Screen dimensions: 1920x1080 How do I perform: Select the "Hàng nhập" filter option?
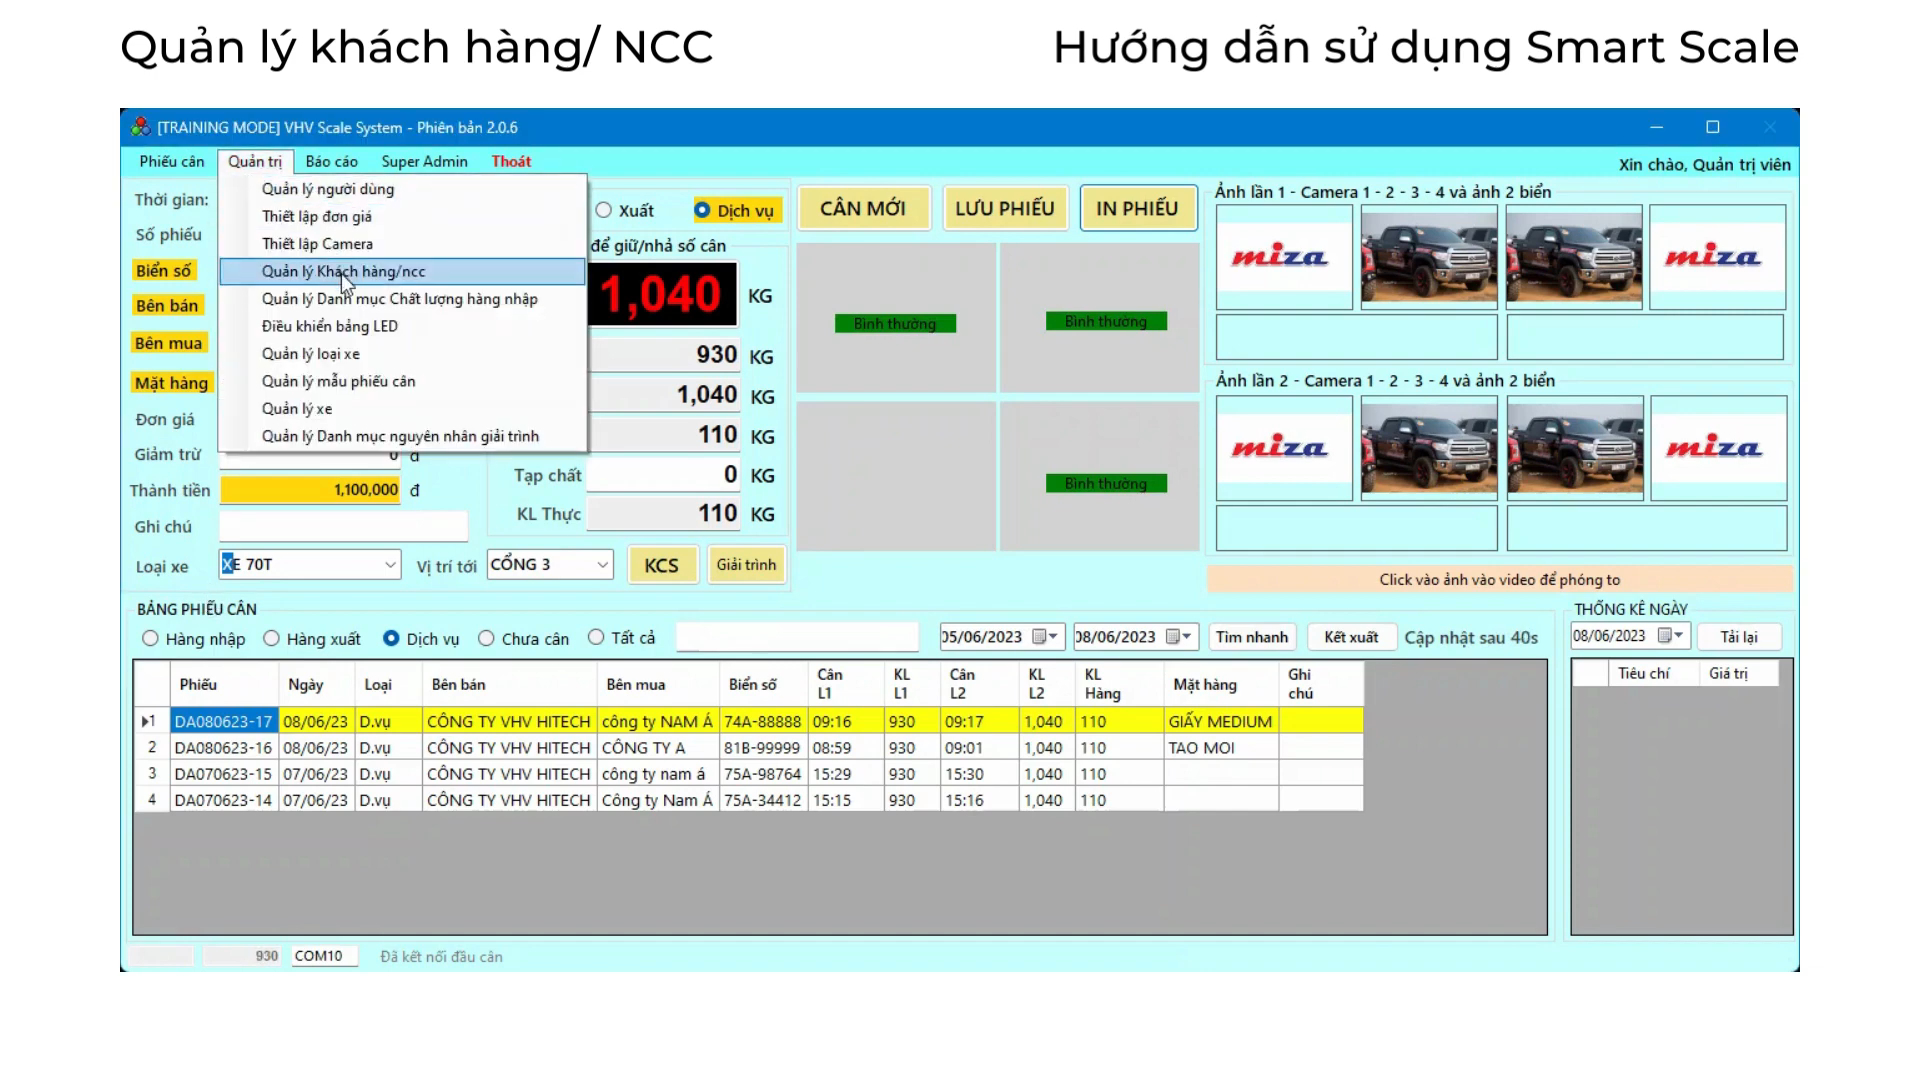point(151,638)
